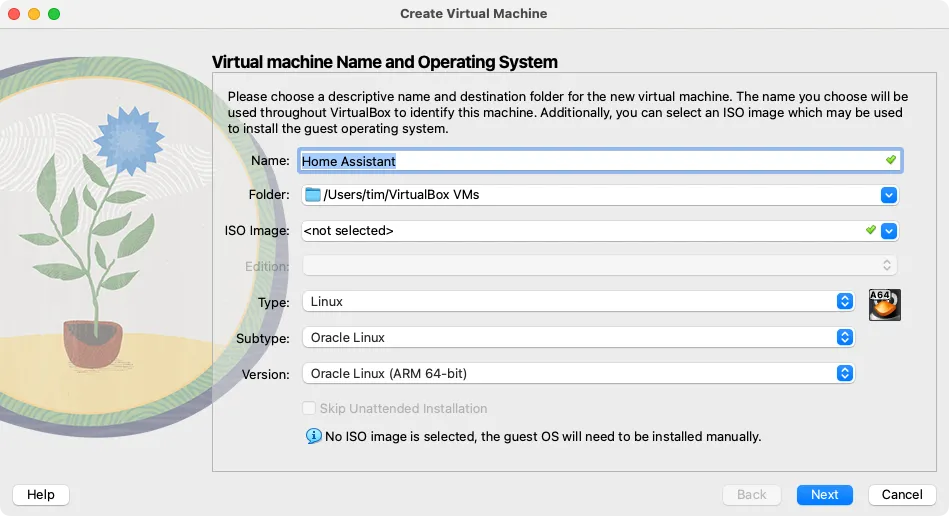Click the green checkmark in ISO Image field
The height and width of the screenshot is (516, 949).
(x=870, y=230)
